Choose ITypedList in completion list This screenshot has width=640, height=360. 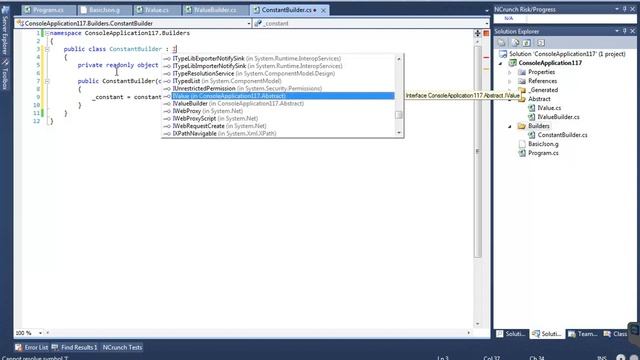(279, 81)
